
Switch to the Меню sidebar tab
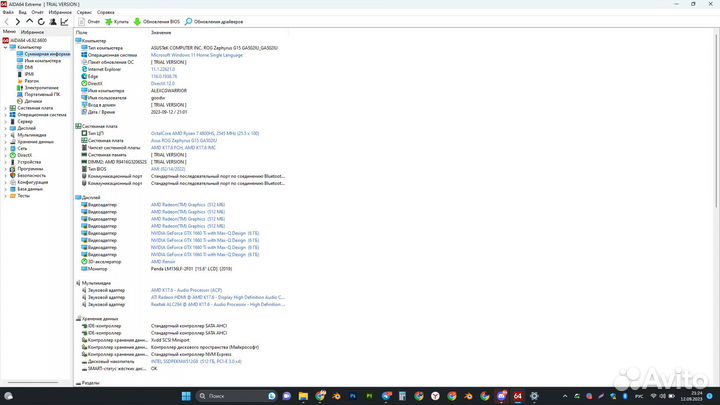(x=9, y=32)
